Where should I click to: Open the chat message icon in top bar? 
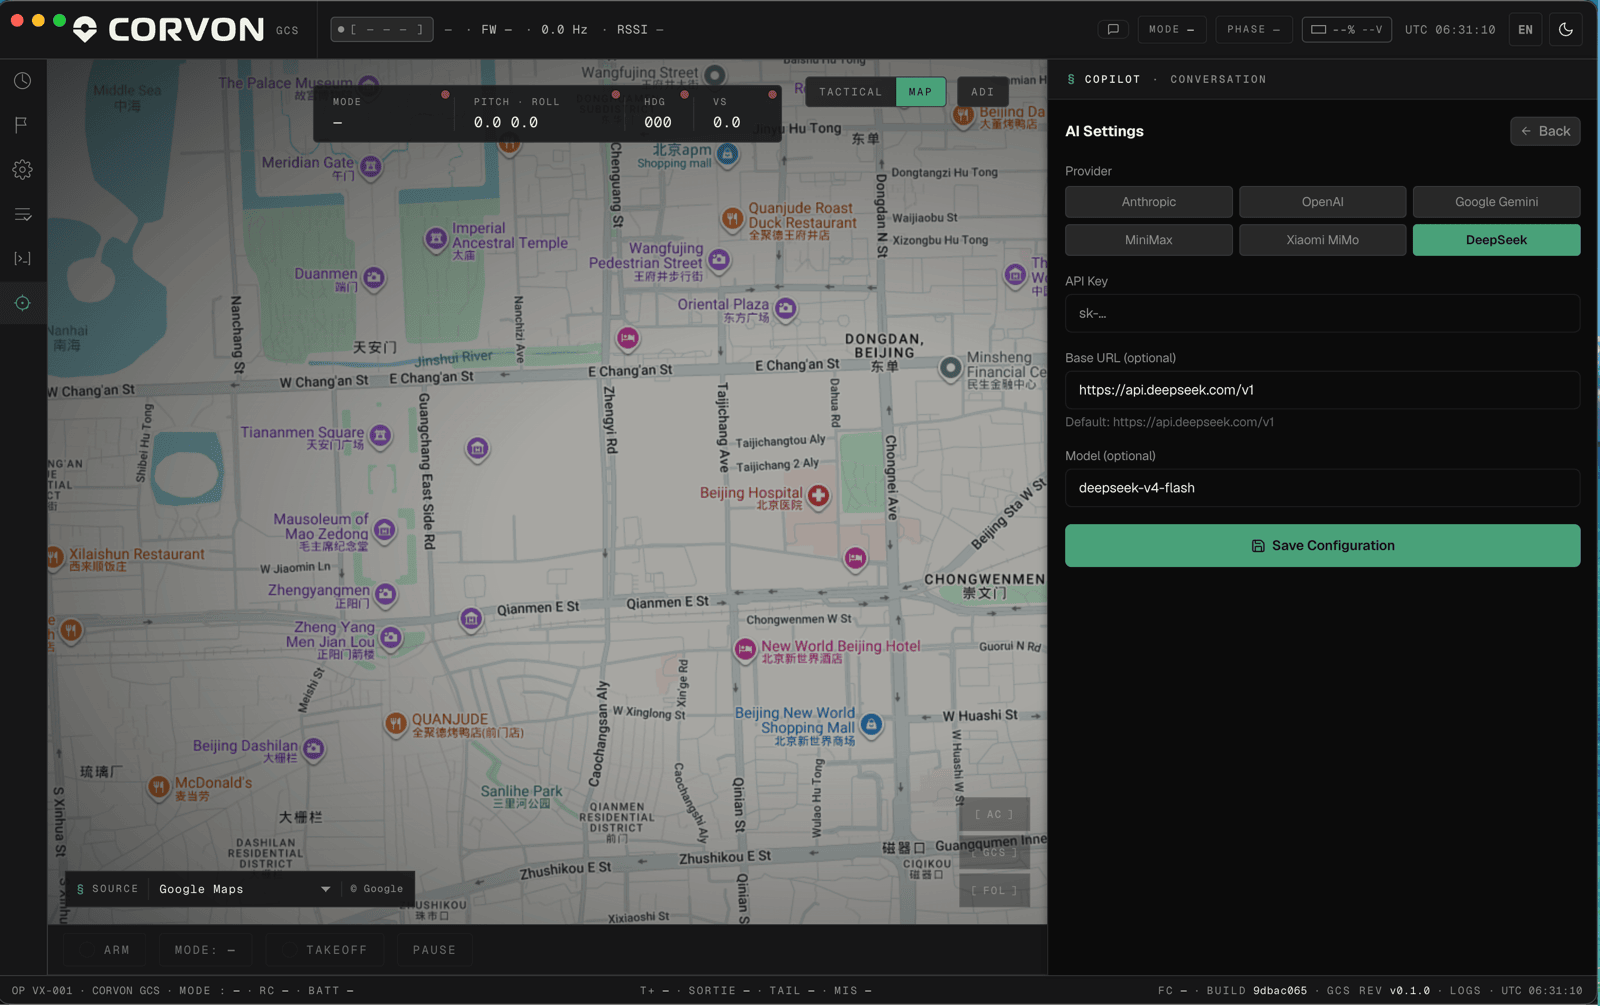coord(1113,30)
